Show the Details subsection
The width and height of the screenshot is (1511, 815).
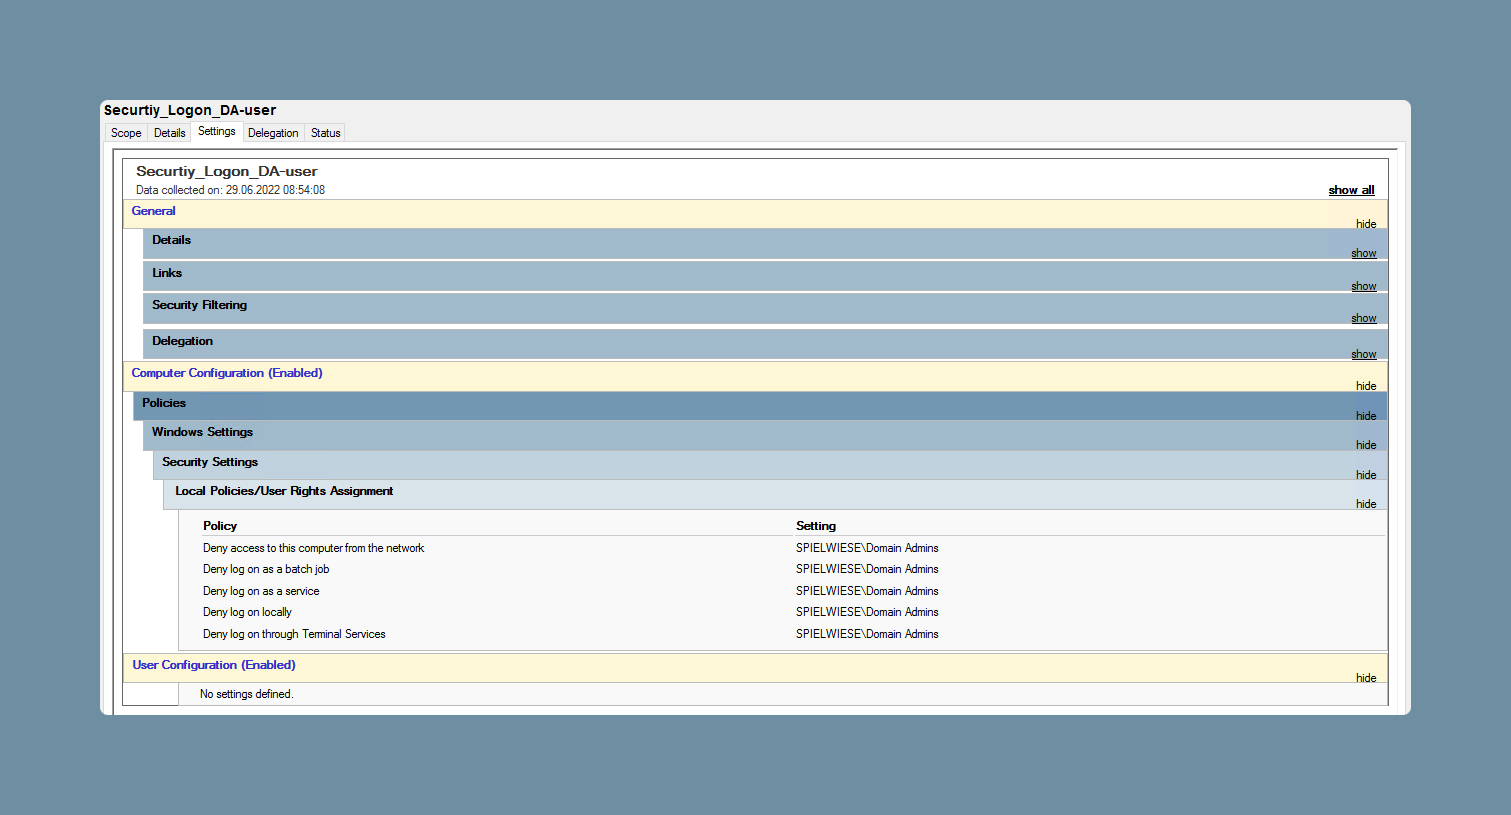[x=1364, y=253]
